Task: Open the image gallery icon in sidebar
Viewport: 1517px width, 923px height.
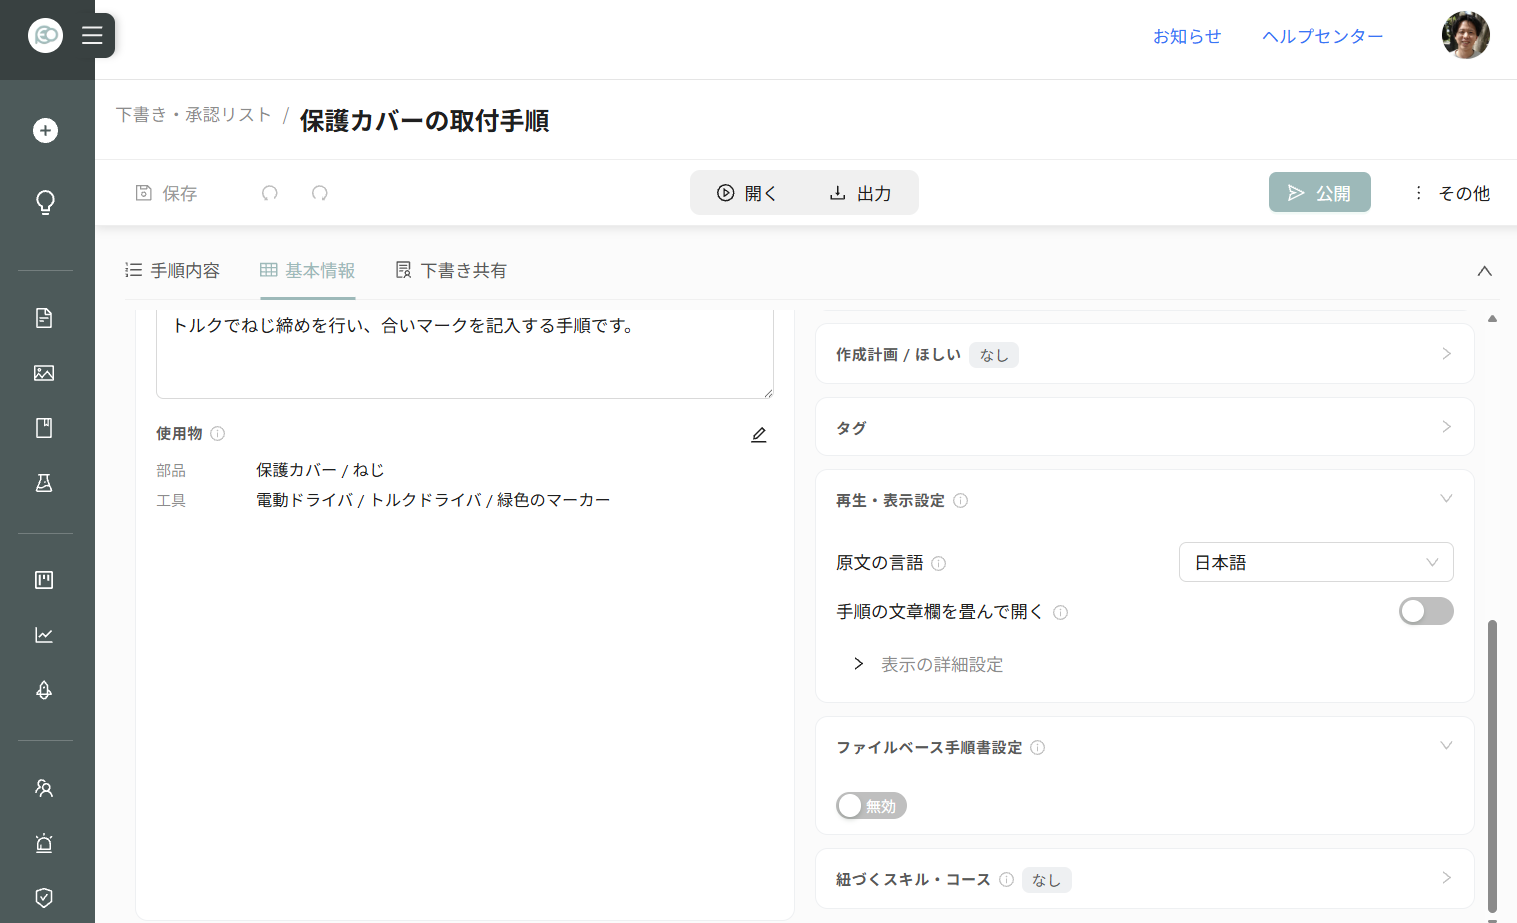Action: pos(44,373)
